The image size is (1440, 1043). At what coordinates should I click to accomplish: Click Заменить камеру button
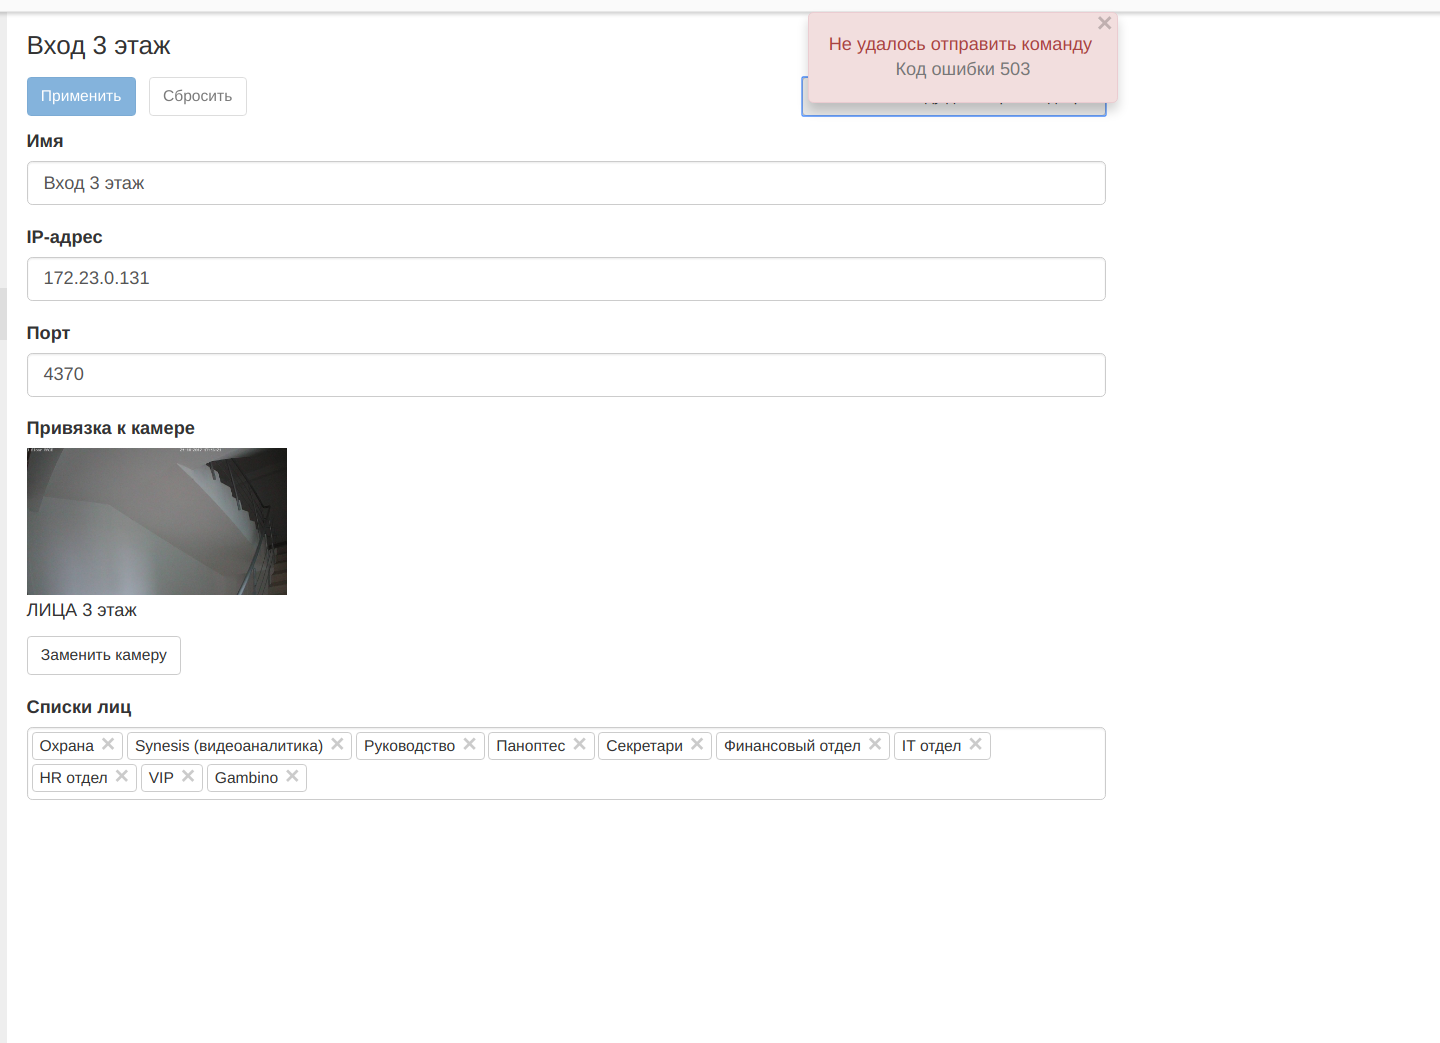104,655
